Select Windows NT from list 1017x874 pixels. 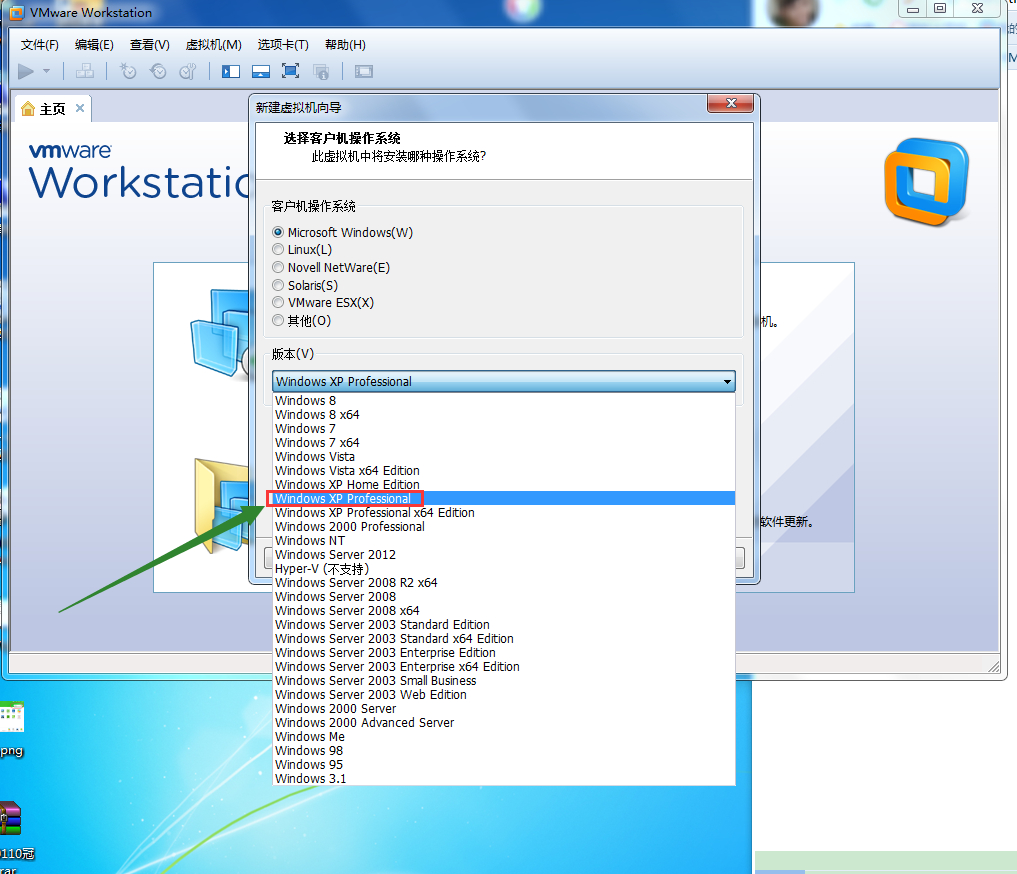pos(503,541)
